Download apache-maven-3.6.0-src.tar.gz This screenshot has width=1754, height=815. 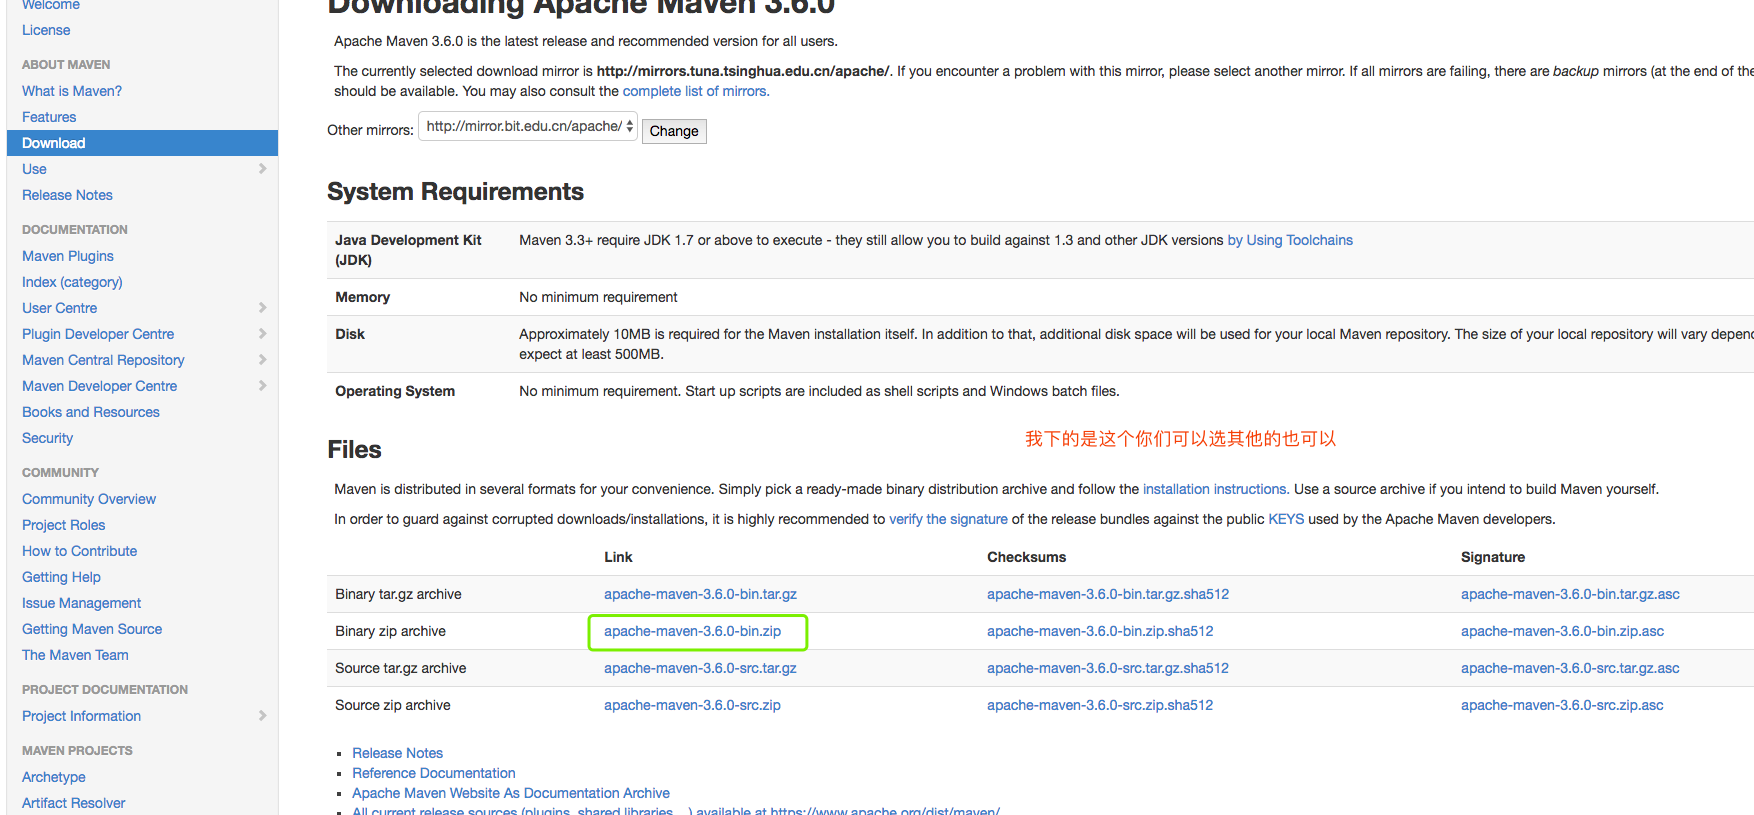point(700,668)
